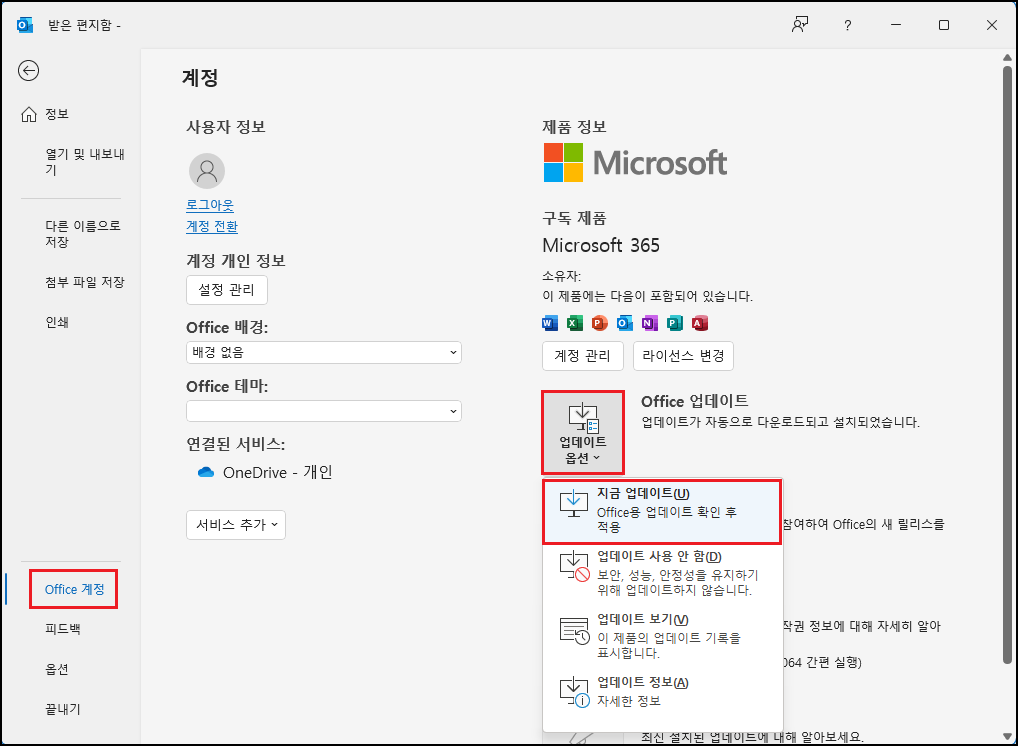Viewport: 1018px width, 746px height.
Task: Click the Microsoft 365 product name
Action: click(x=601, y=245)
